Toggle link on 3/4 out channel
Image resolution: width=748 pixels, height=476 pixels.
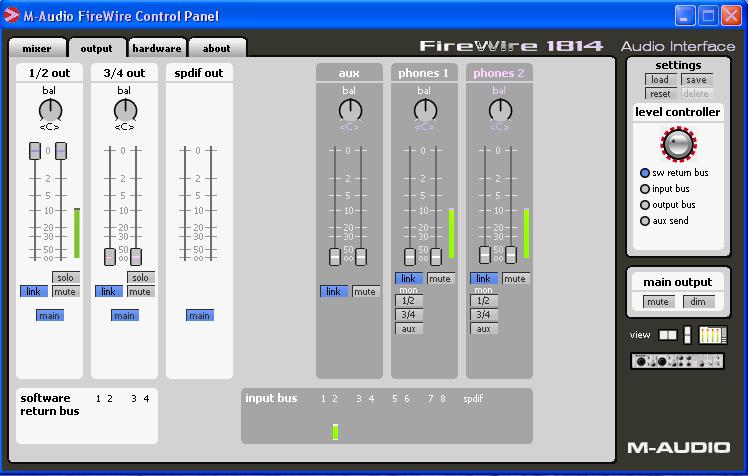[109, 291]
